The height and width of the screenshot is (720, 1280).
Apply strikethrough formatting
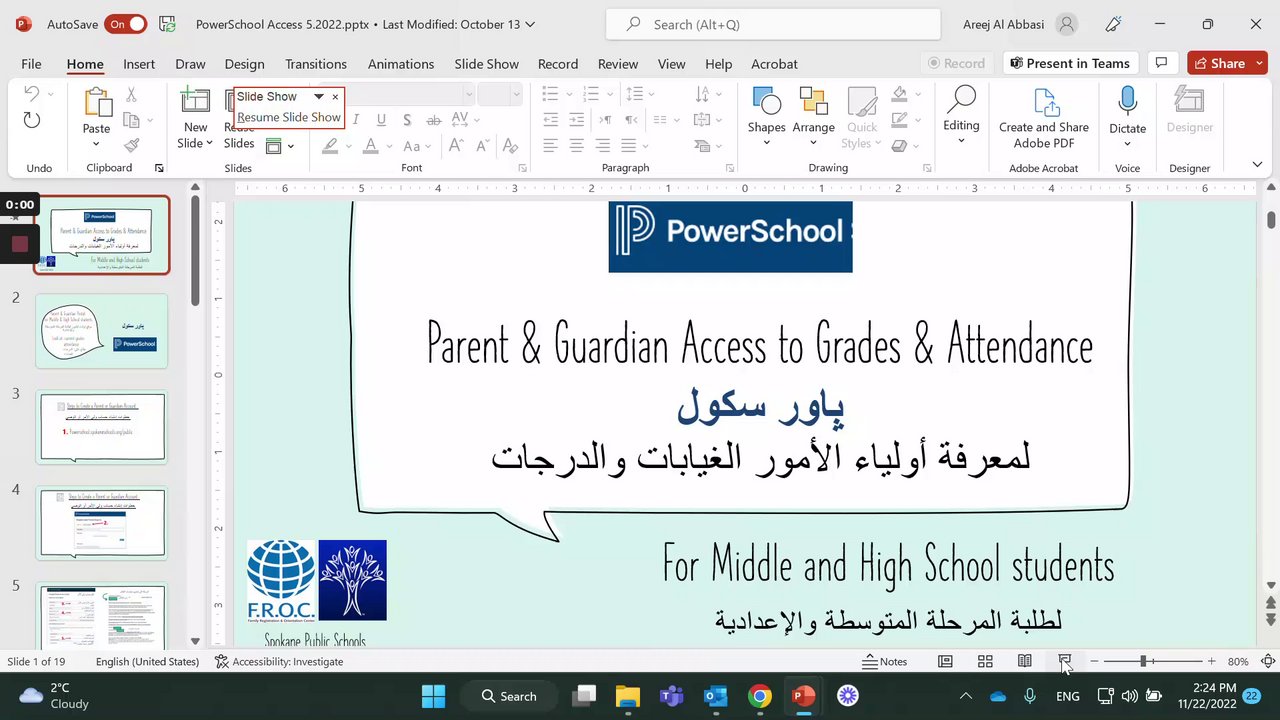433,120
